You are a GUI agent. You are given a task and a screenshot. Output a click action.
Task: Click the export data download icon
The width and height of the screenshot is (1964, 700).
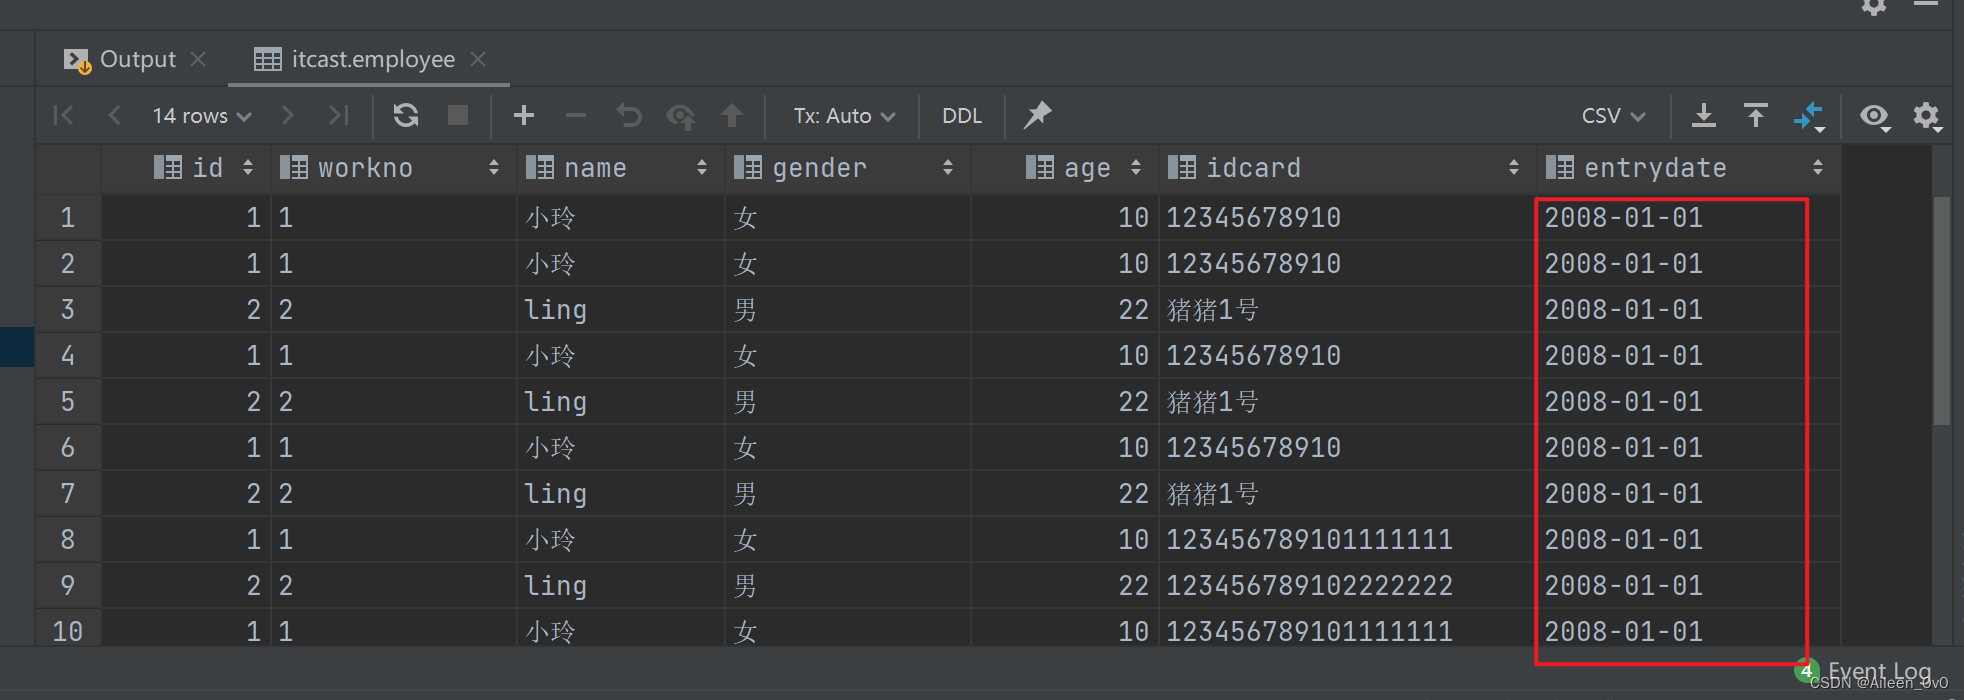(1703, 116)
